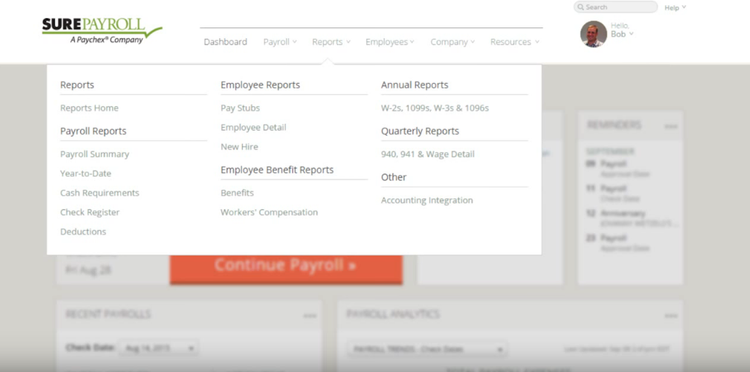
Task: Open the Company menu
Action: pos(452,42)
